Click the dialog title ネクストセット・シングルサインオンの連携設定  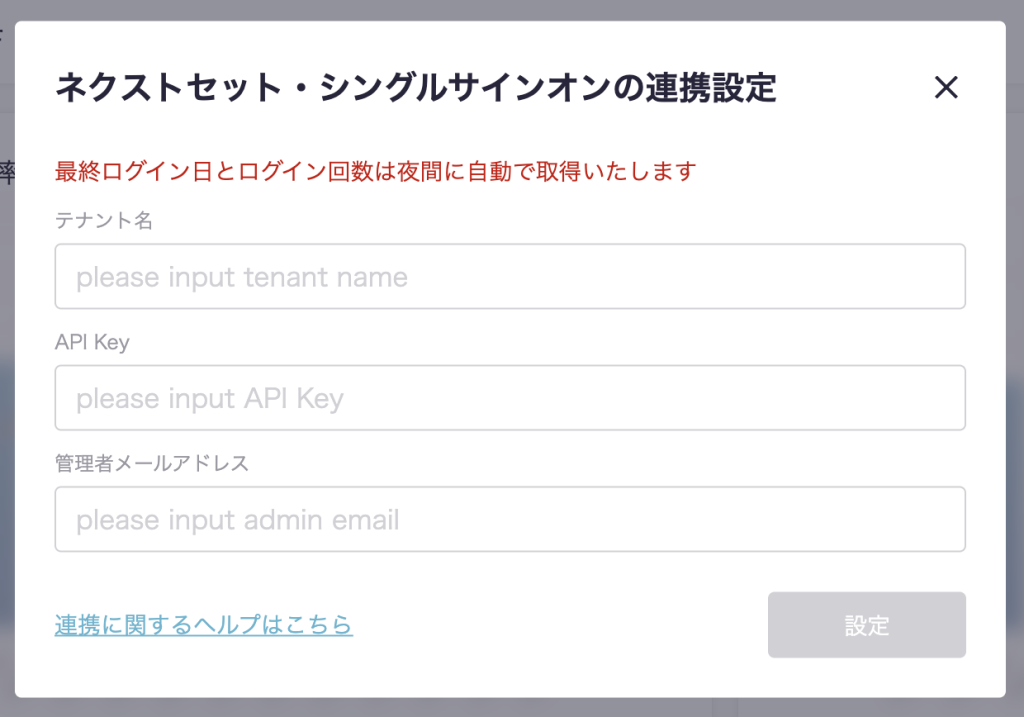coord(416,88)
